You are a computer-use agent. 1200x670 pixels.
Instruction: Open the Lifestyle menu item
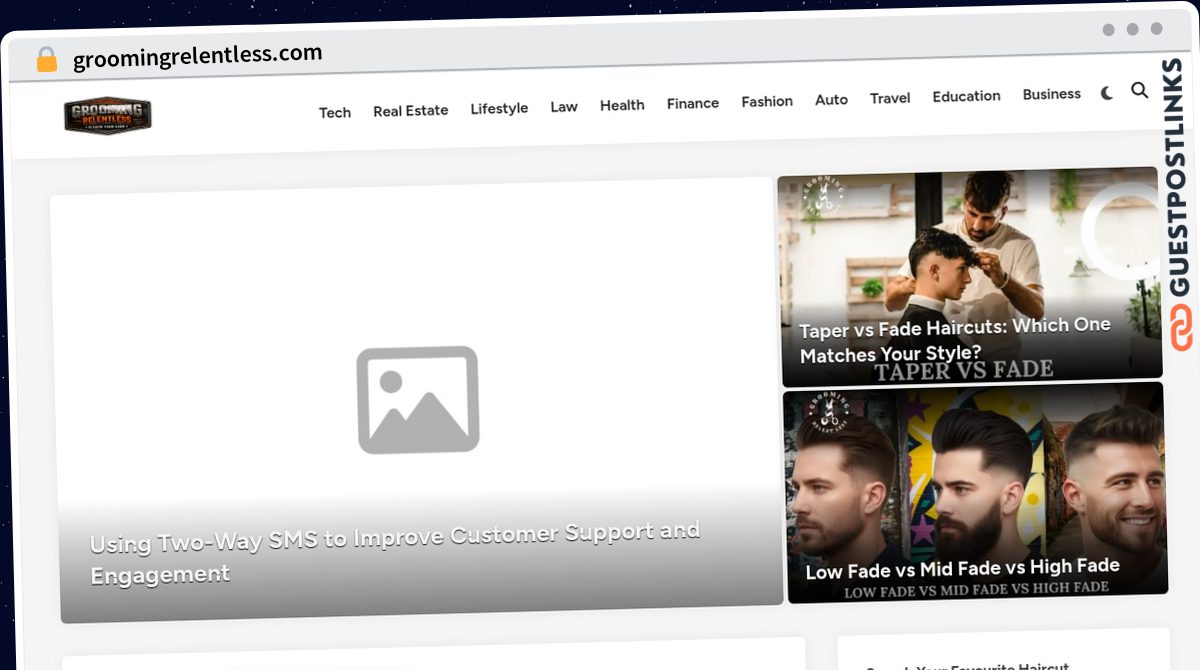point(499,108)
